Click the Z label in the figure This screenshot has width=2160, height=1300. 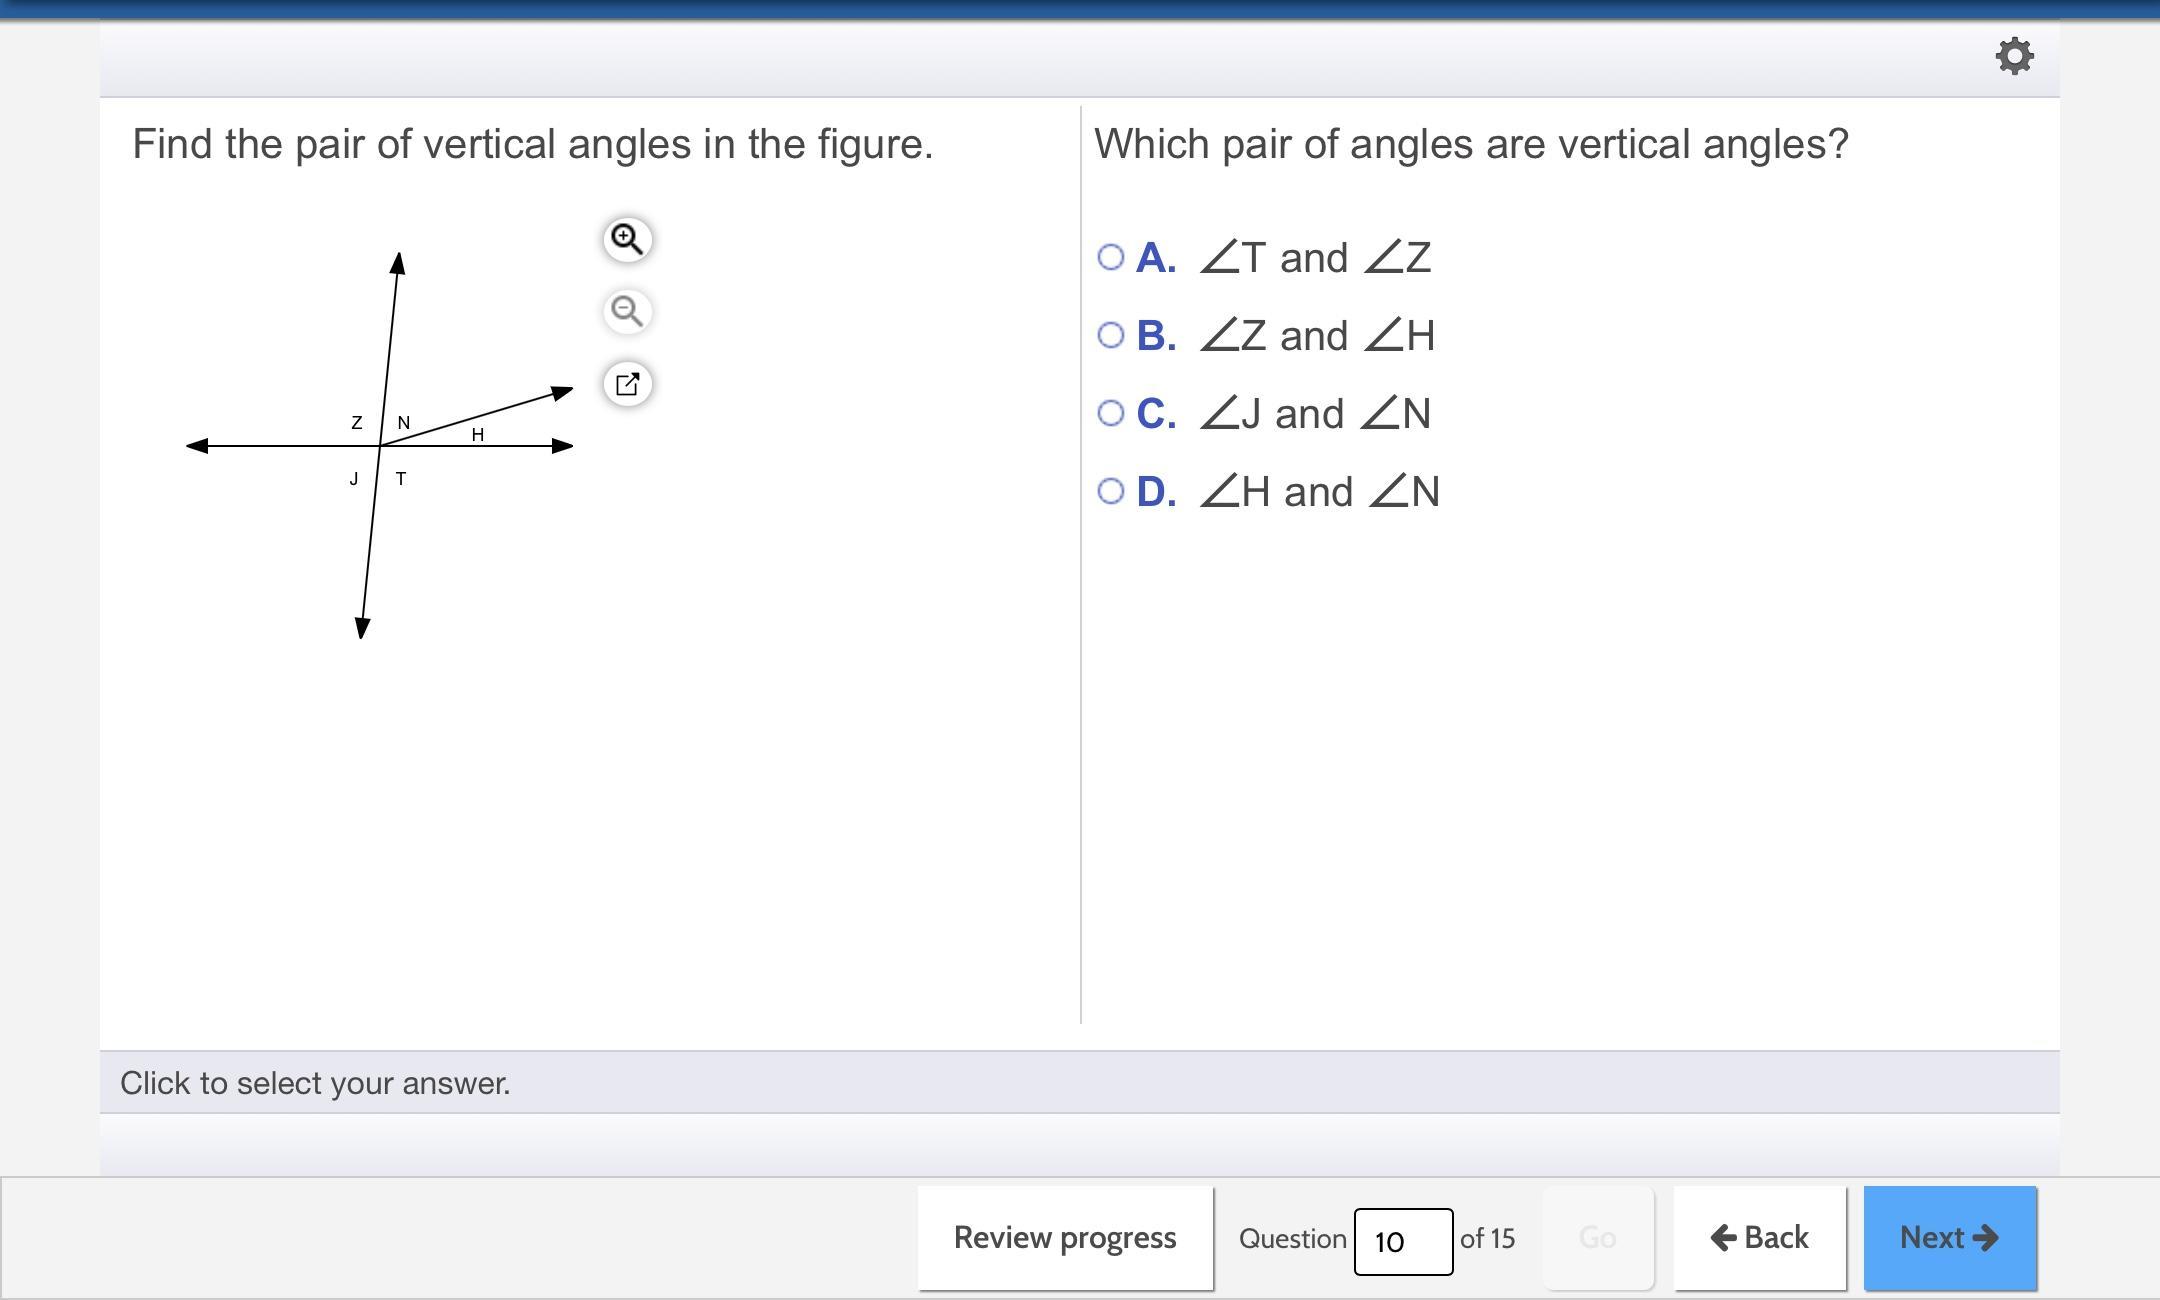(357, 423)
